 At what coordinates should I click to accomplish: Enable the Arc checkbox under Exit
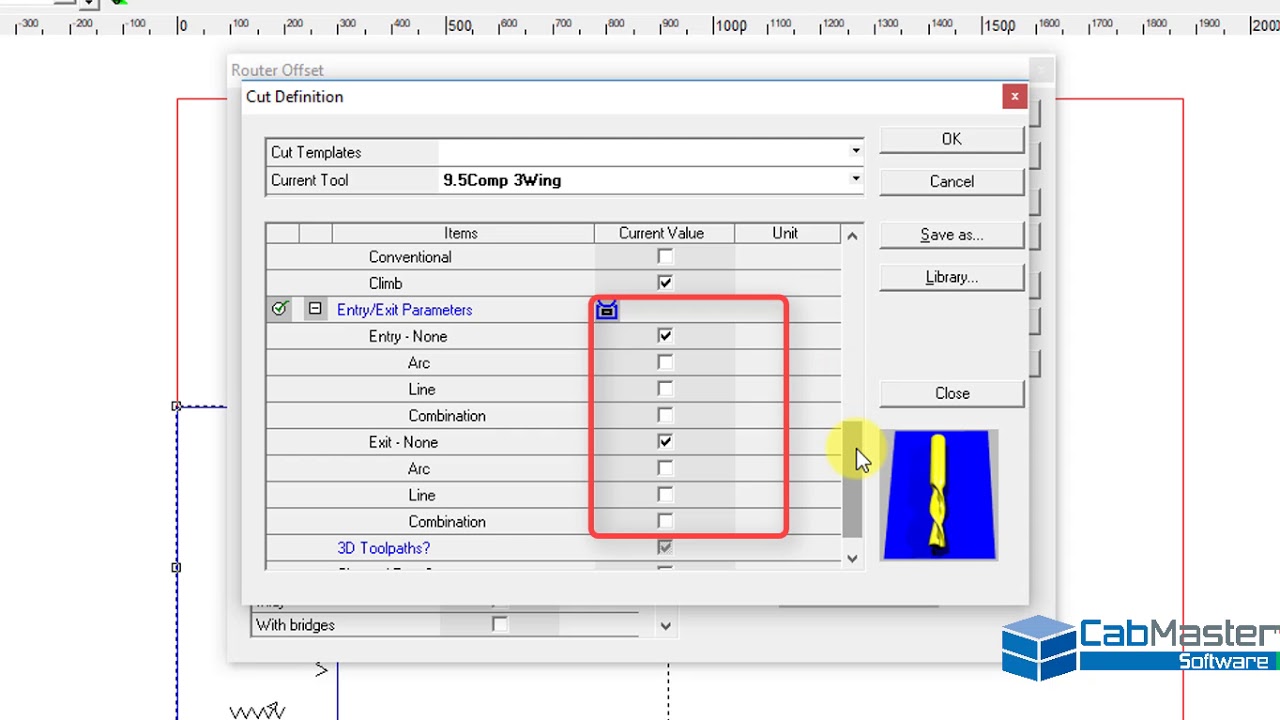(x=665, y=468)
